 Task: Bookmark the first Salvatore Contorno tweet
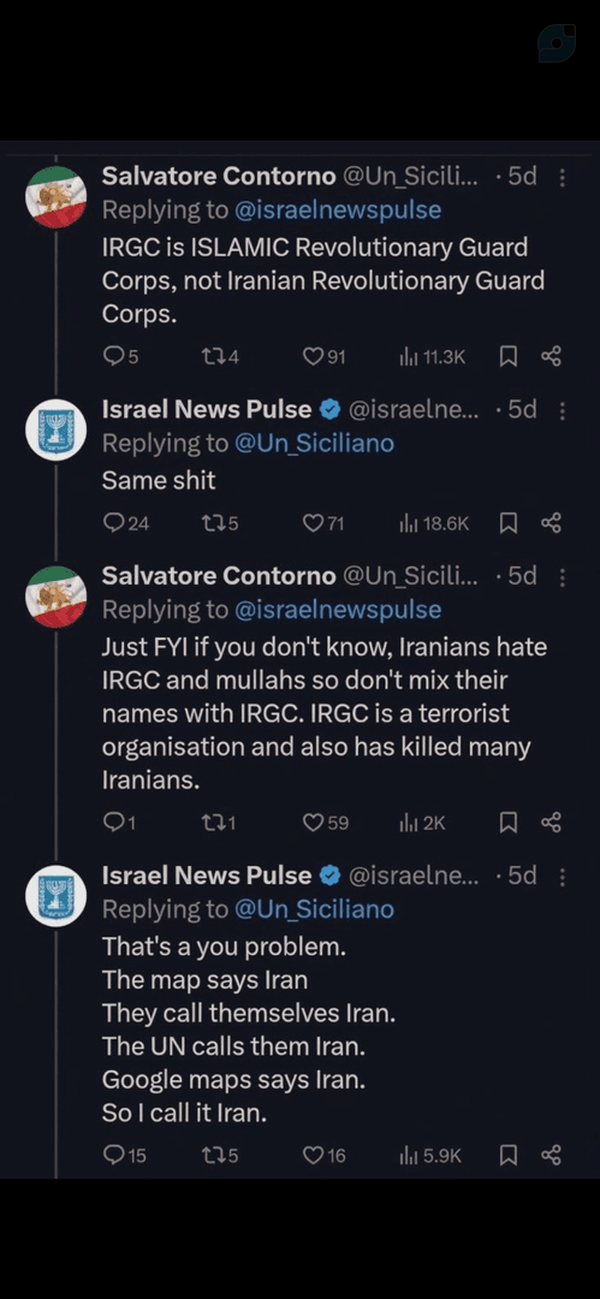point(508,356)
